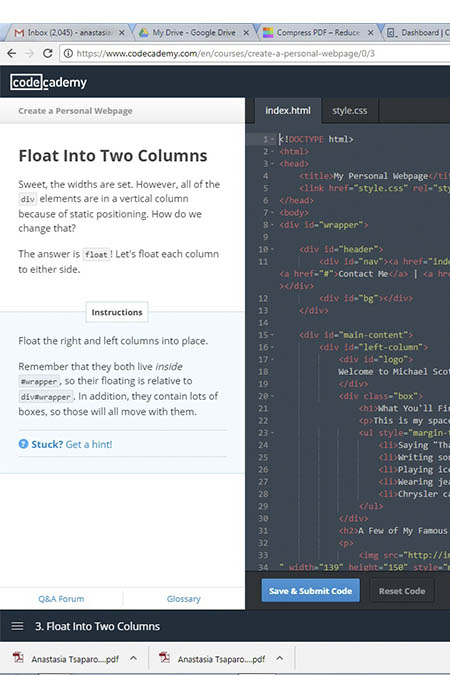The height and width of the screenshot is (675, 450).
Task: Close the My Drive tab
Action: coord(246,33)
